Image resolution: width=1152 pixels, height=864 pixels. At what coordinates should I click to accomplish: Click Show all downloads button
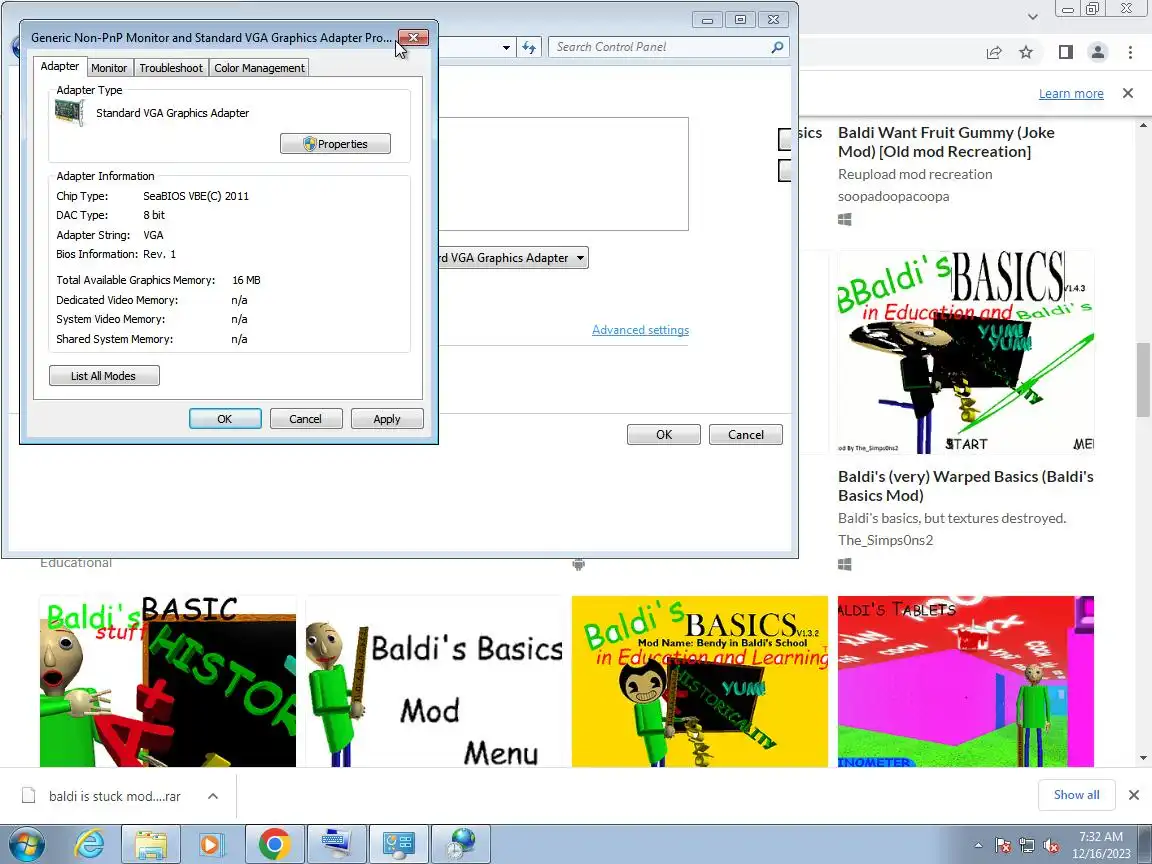coord(1076,795)
